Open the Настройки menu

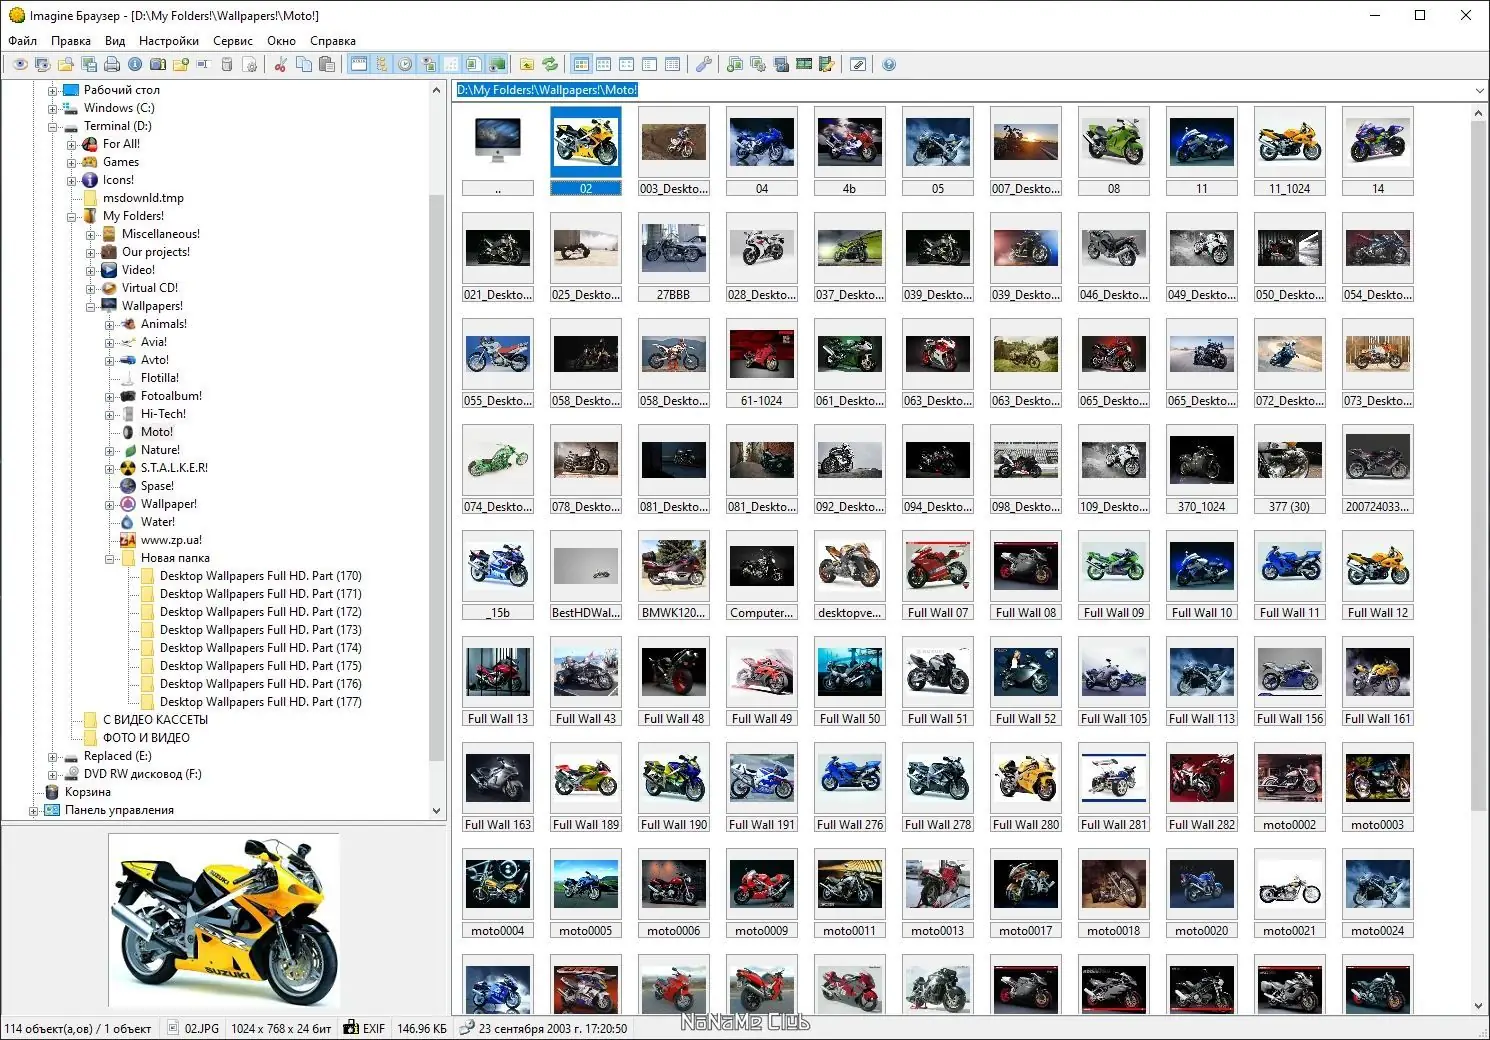point(169,41)
